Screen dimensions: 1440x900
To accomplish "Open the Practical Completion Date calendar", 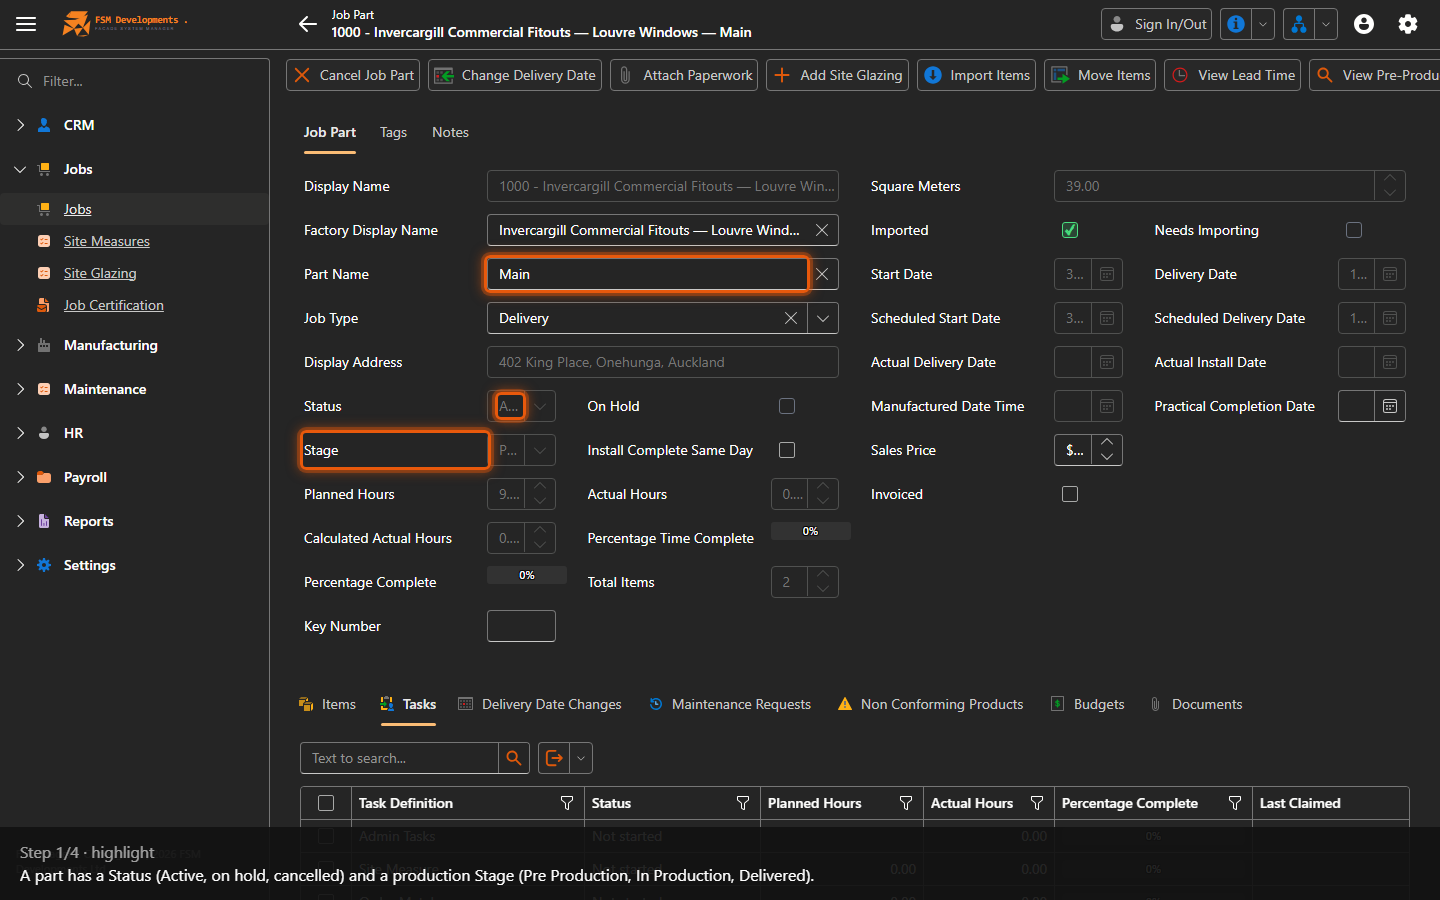I will click(x=1390, y=406).
